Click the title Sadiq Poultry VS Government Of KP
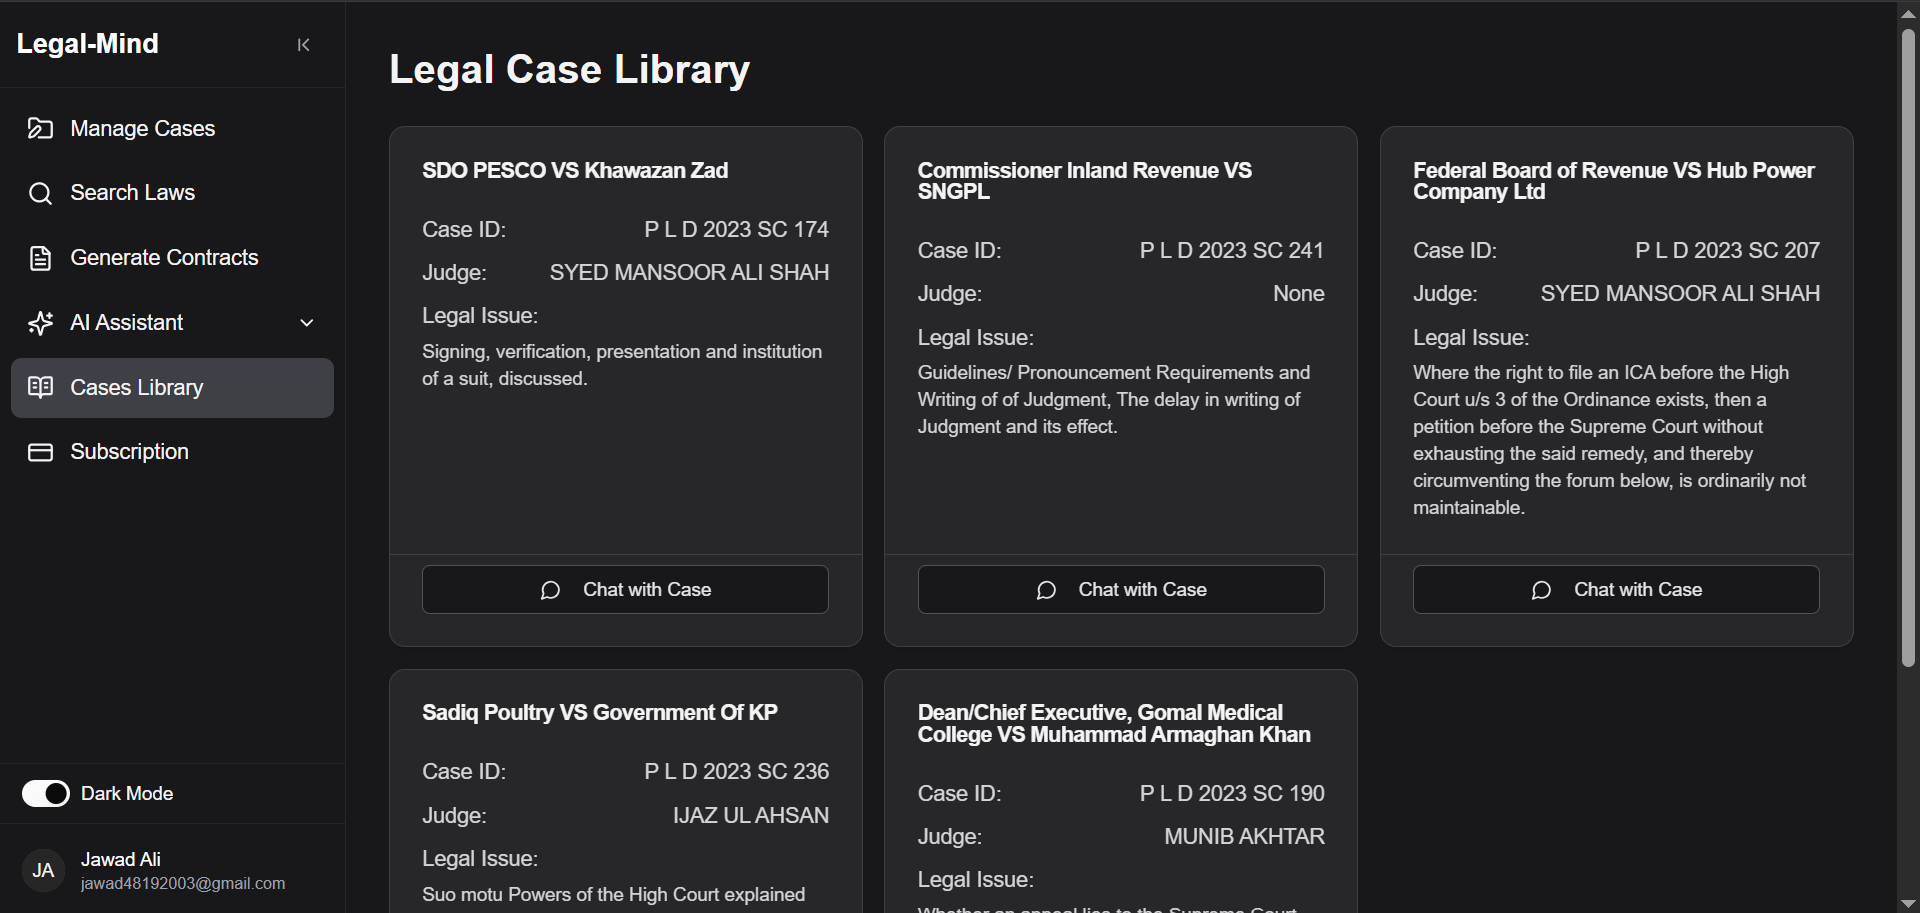The width and height of the screenshot is (1920, 913). click(600, 713)
